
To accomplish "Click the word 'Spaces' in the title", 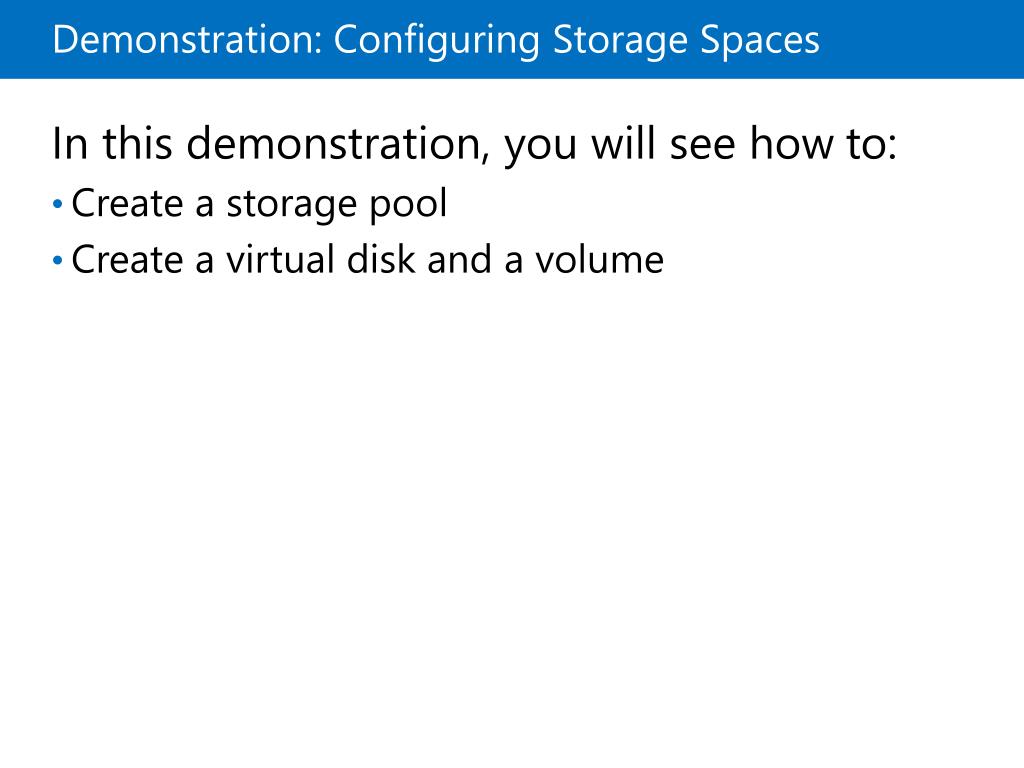I will [x=760, y=42].
